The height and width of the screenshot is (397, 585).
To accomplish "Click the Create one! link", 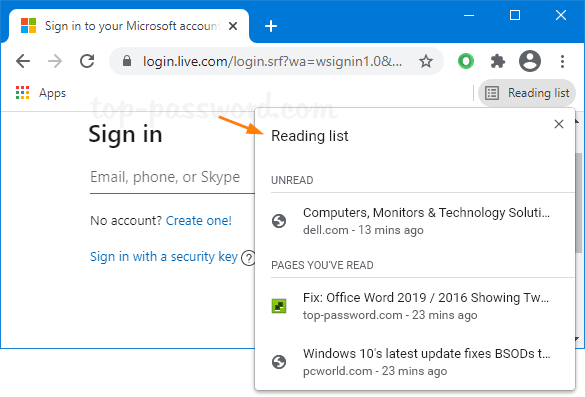I will (198, 221).
